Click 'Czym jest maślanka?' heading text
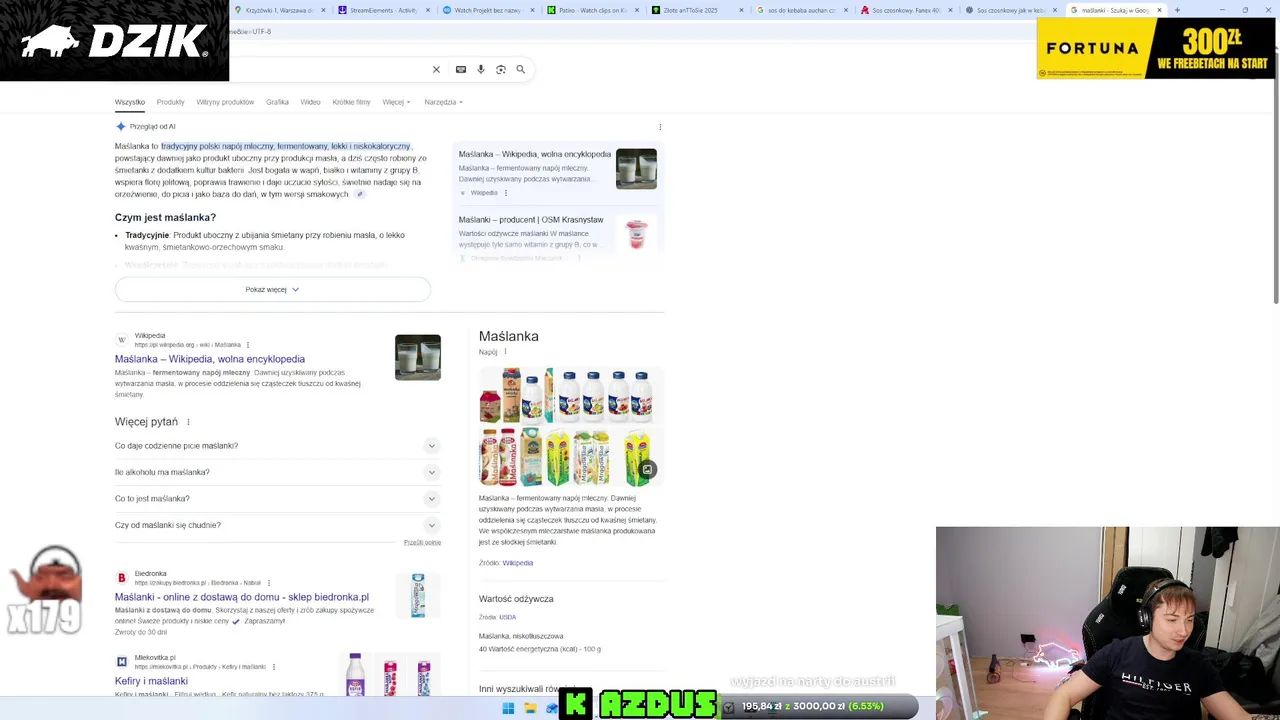This screenshot has width=1280, height=720. (165, 217)
